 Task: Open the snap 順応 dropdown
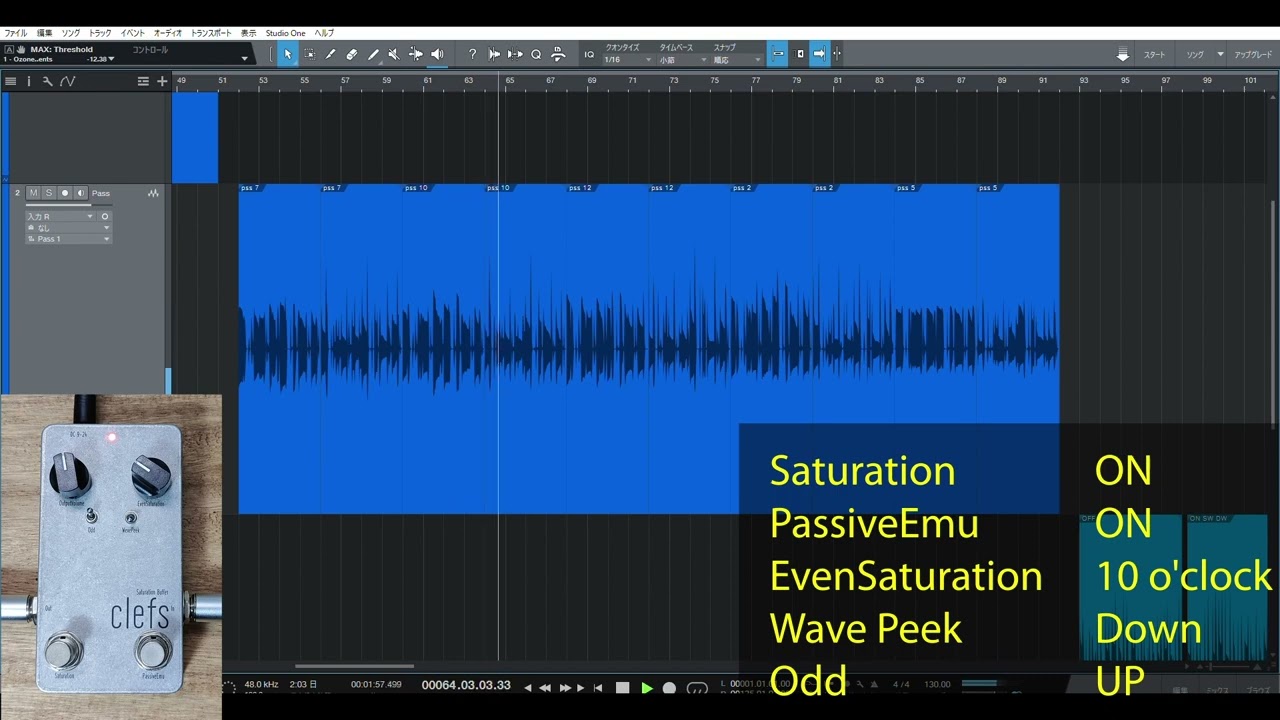coord(736,60)
